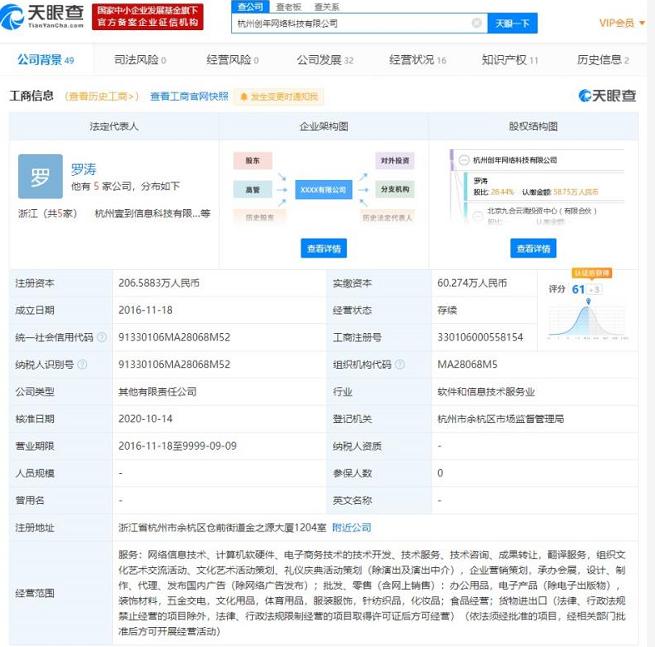Screen dimensions: 655x647
Task: Click the score distribution chart
Action: tap(588, 322)
